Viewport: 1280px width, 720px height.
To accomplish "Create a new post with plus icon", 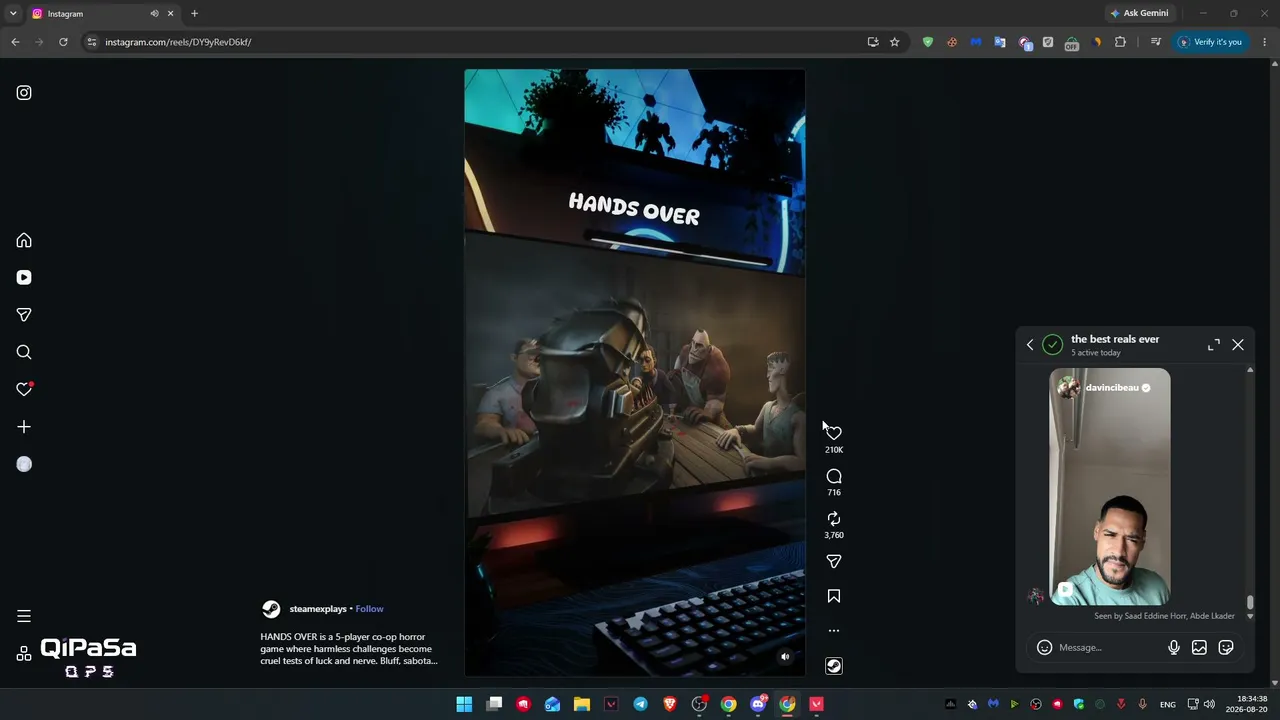I will 24,427.
